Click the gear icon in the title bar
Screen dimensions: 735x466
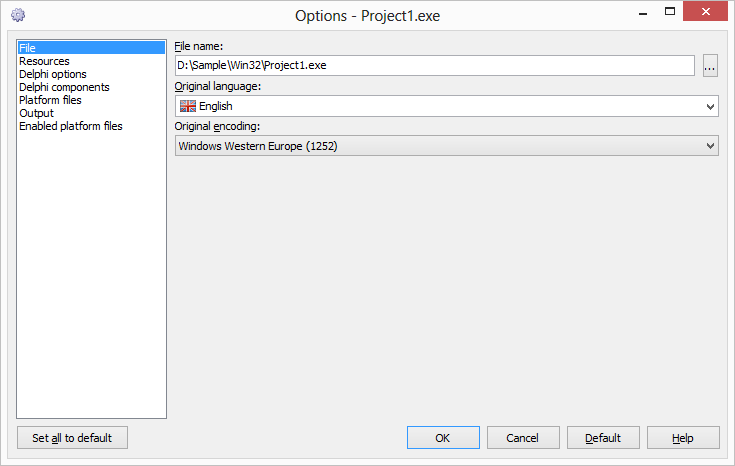click(18, 15)
